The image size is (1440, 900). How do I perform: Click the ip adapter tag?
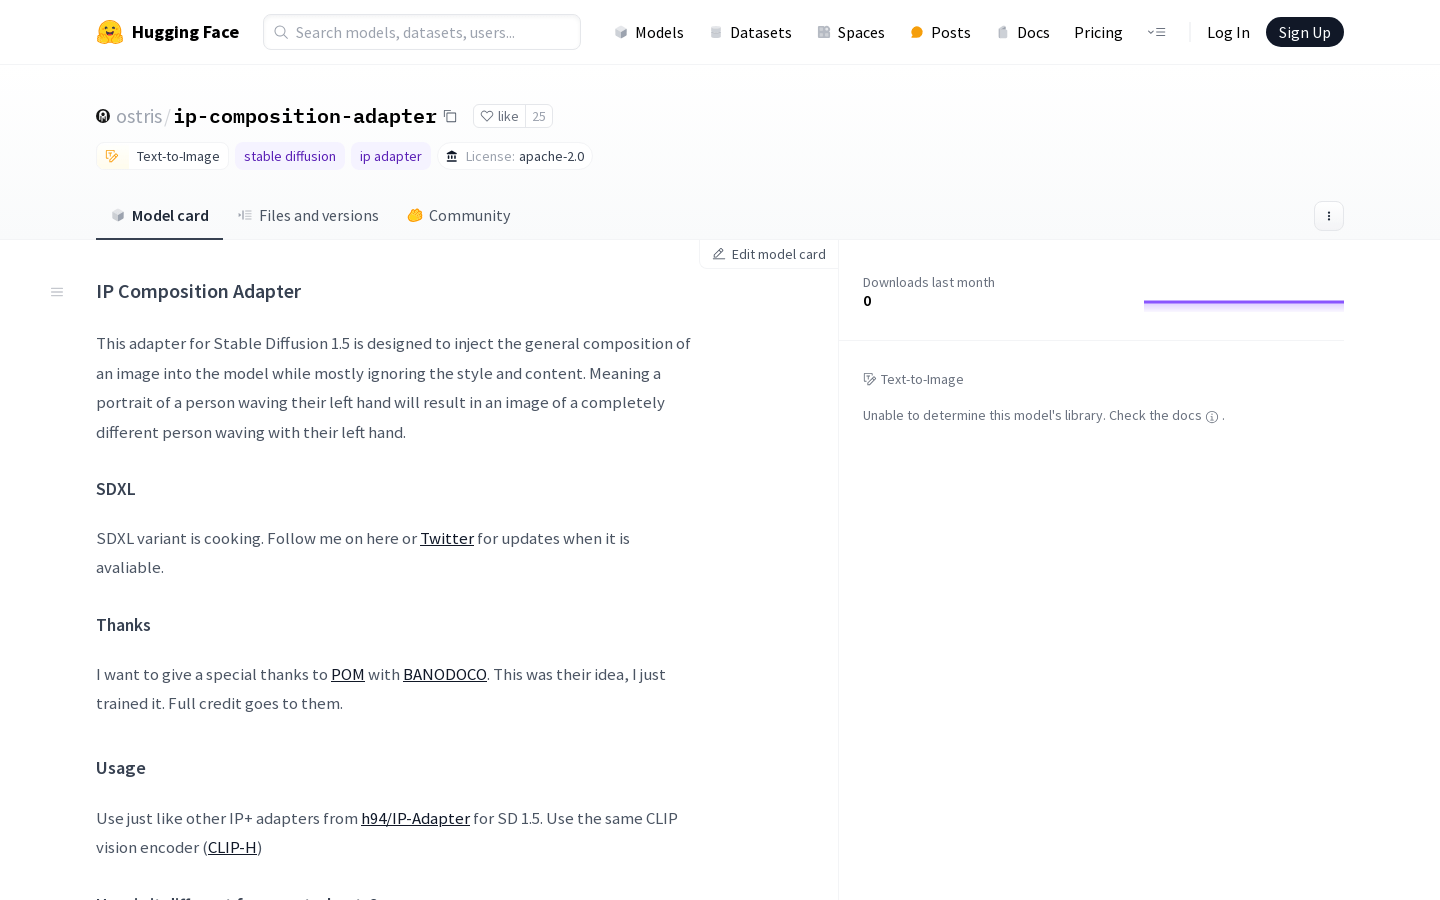pos(391,156)
